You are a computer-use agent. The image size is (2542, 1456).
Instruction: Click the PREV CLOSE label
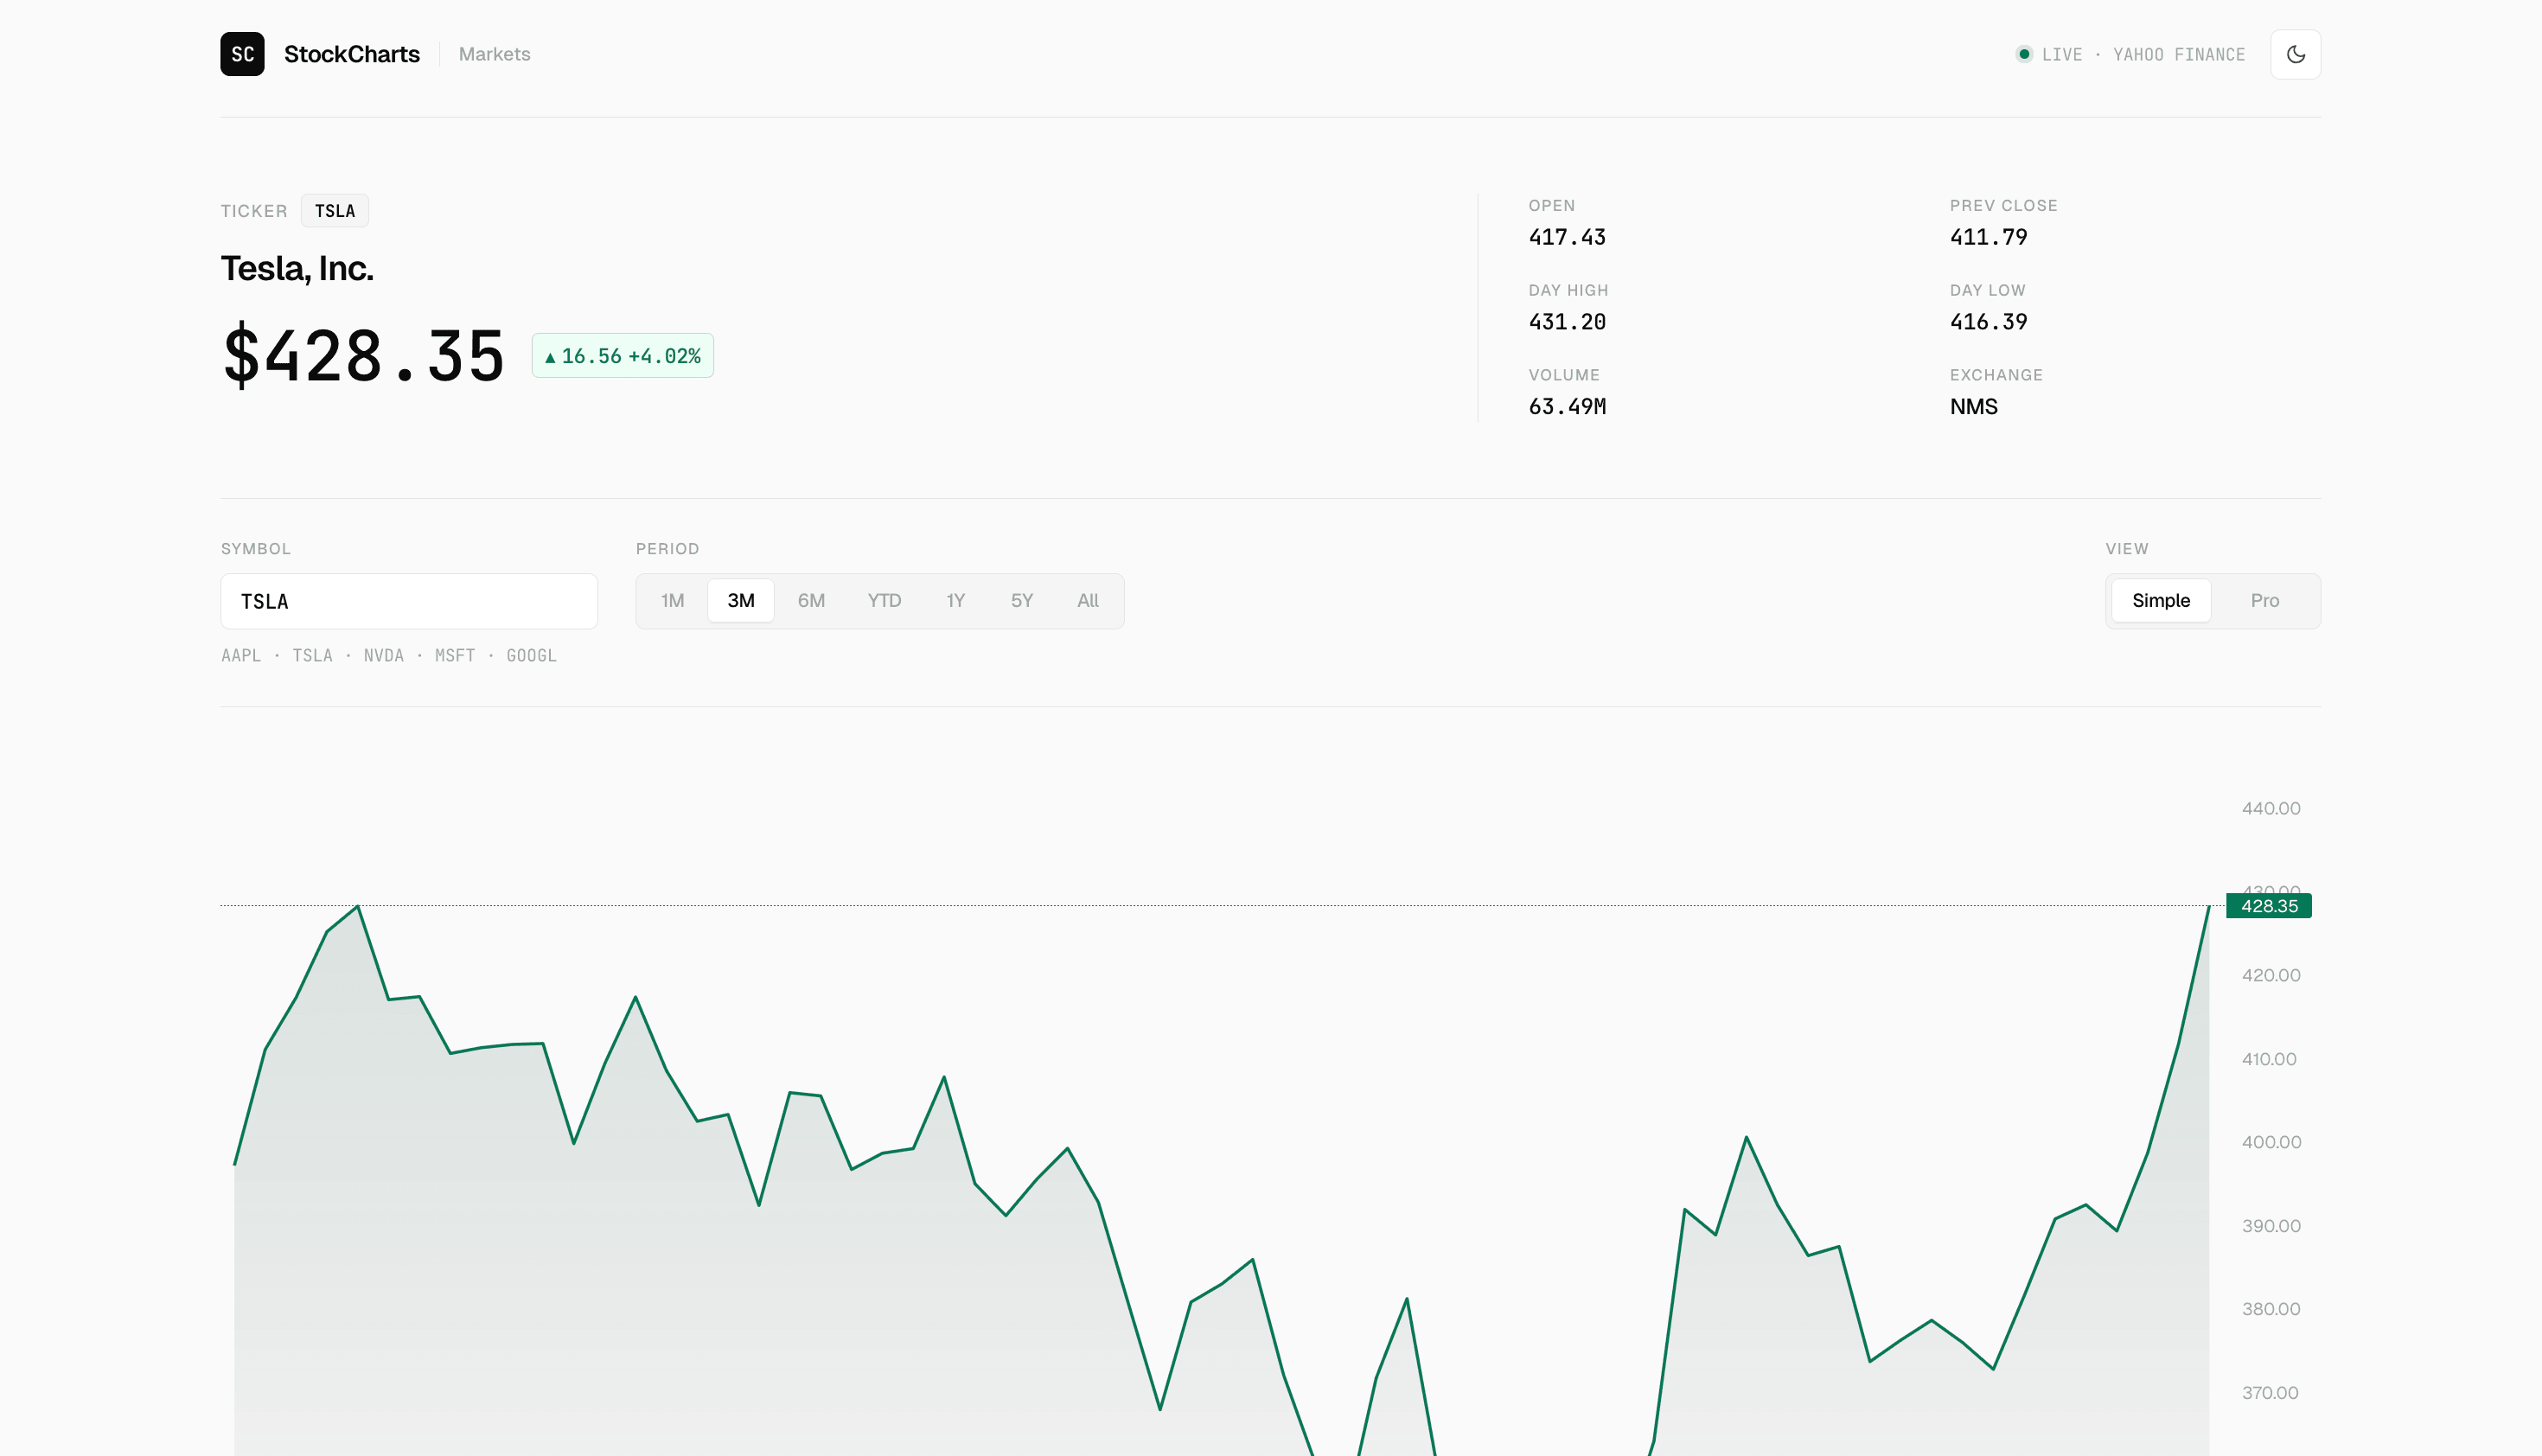pyautogui.click(x=2003, y=205)
